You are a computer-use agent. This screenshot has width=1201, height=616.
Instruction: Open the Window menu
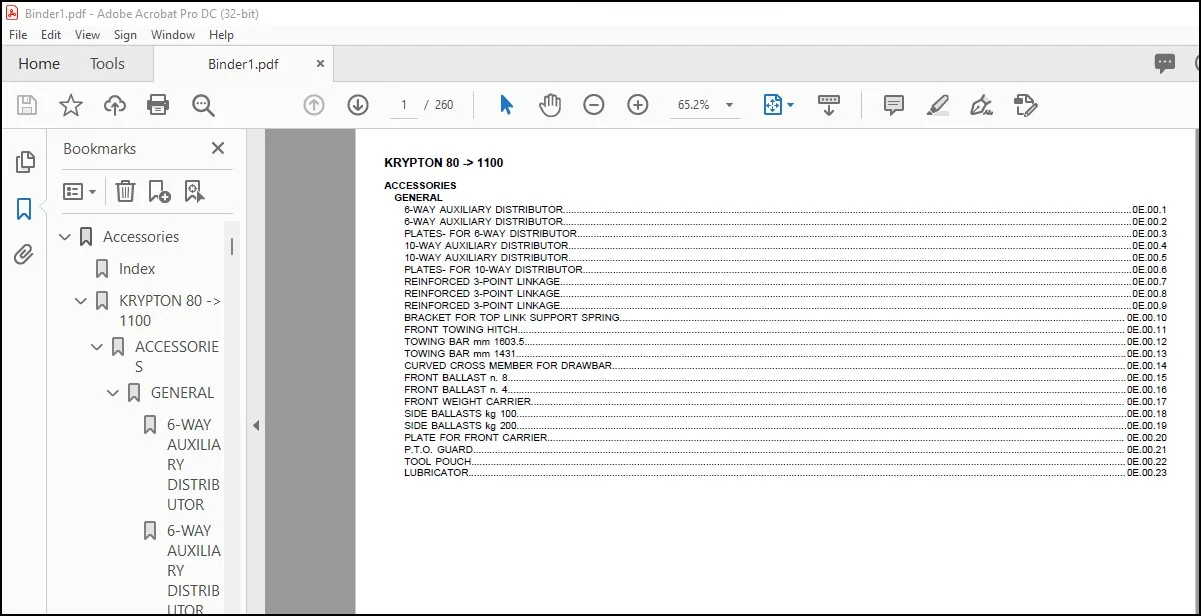173,34
